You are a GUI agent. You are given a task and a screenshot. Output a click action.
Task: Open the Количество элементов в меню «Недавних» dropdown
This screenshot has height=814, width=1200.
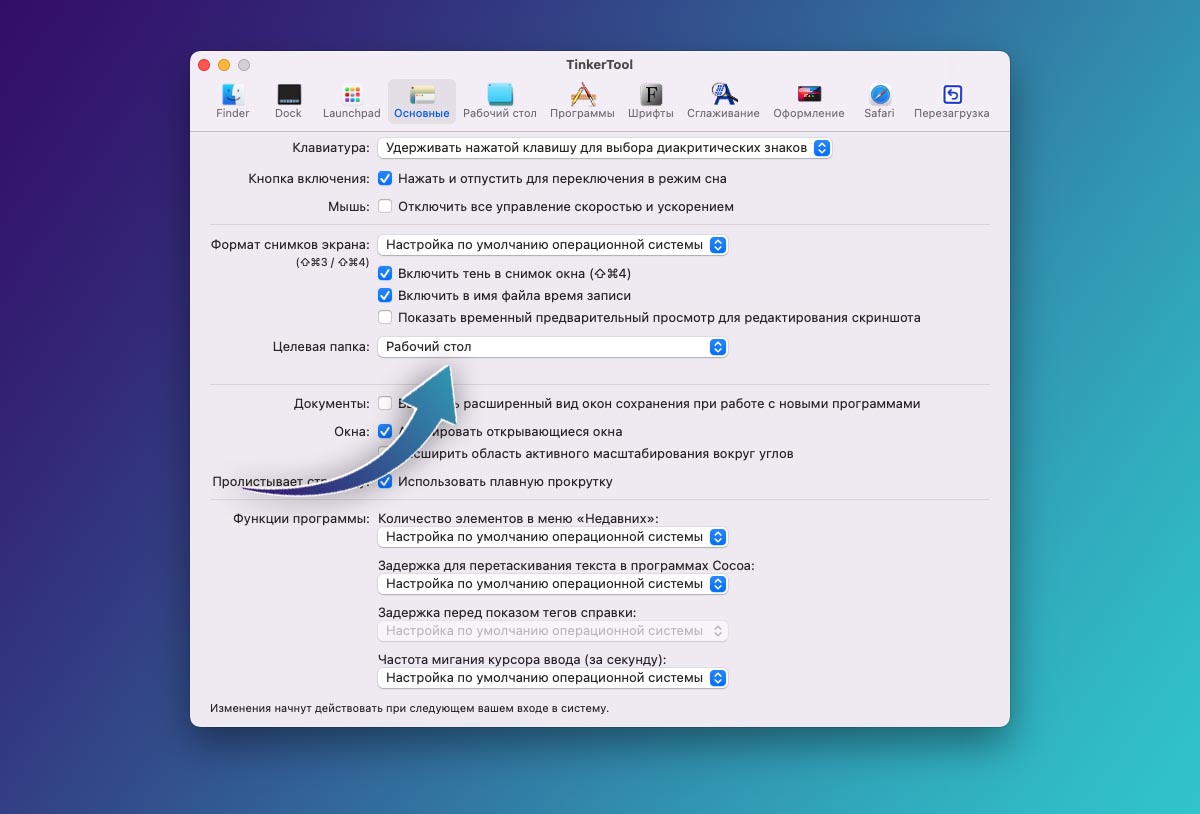(x=553, y=537)
